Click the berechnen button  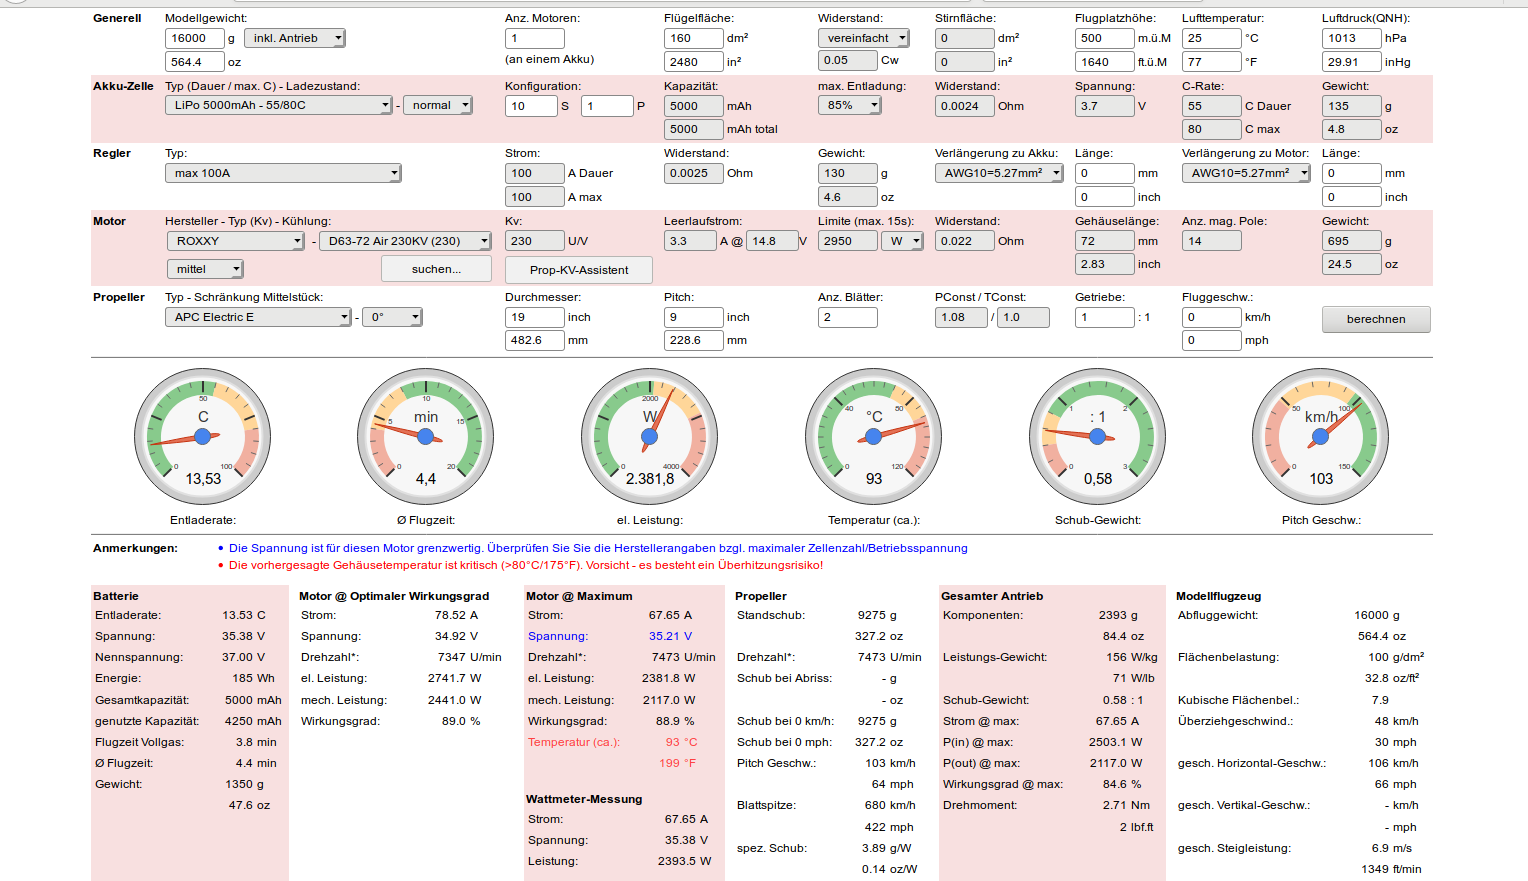tap(1375, 319)
